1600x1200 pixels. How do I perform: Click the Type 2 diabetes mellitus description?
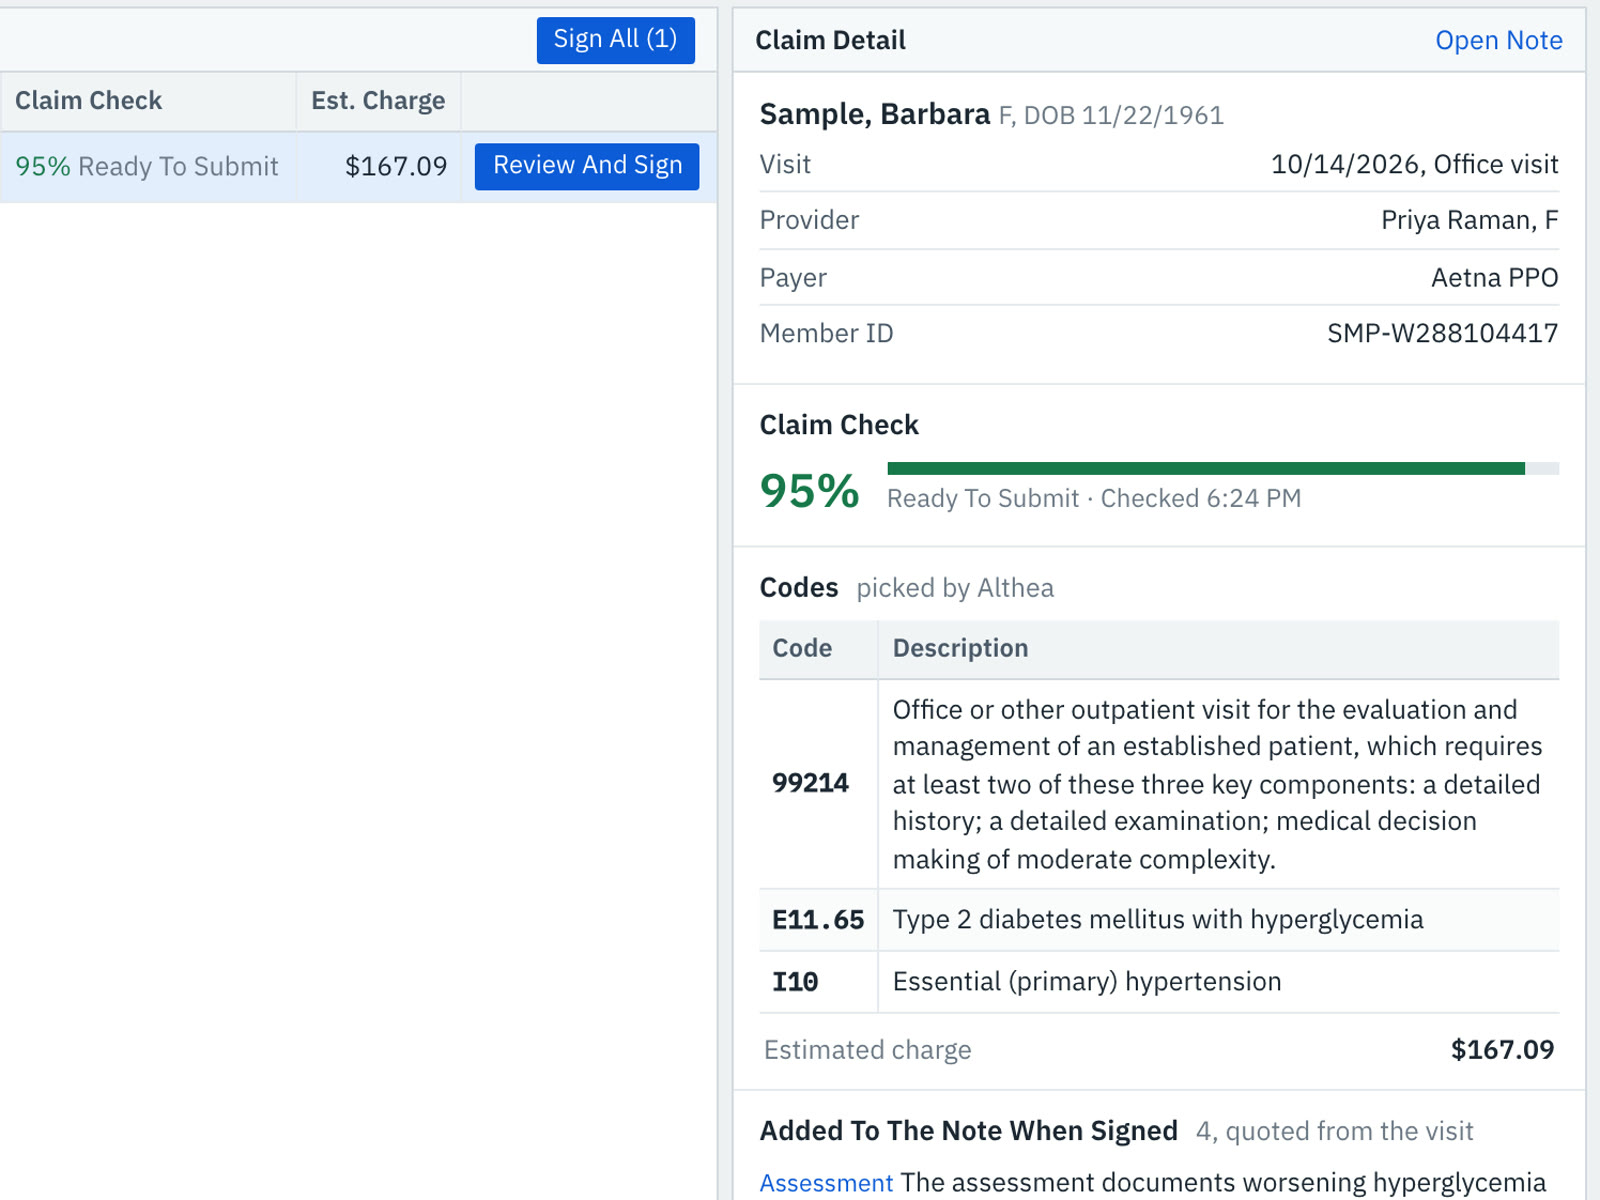point(1158,920)
